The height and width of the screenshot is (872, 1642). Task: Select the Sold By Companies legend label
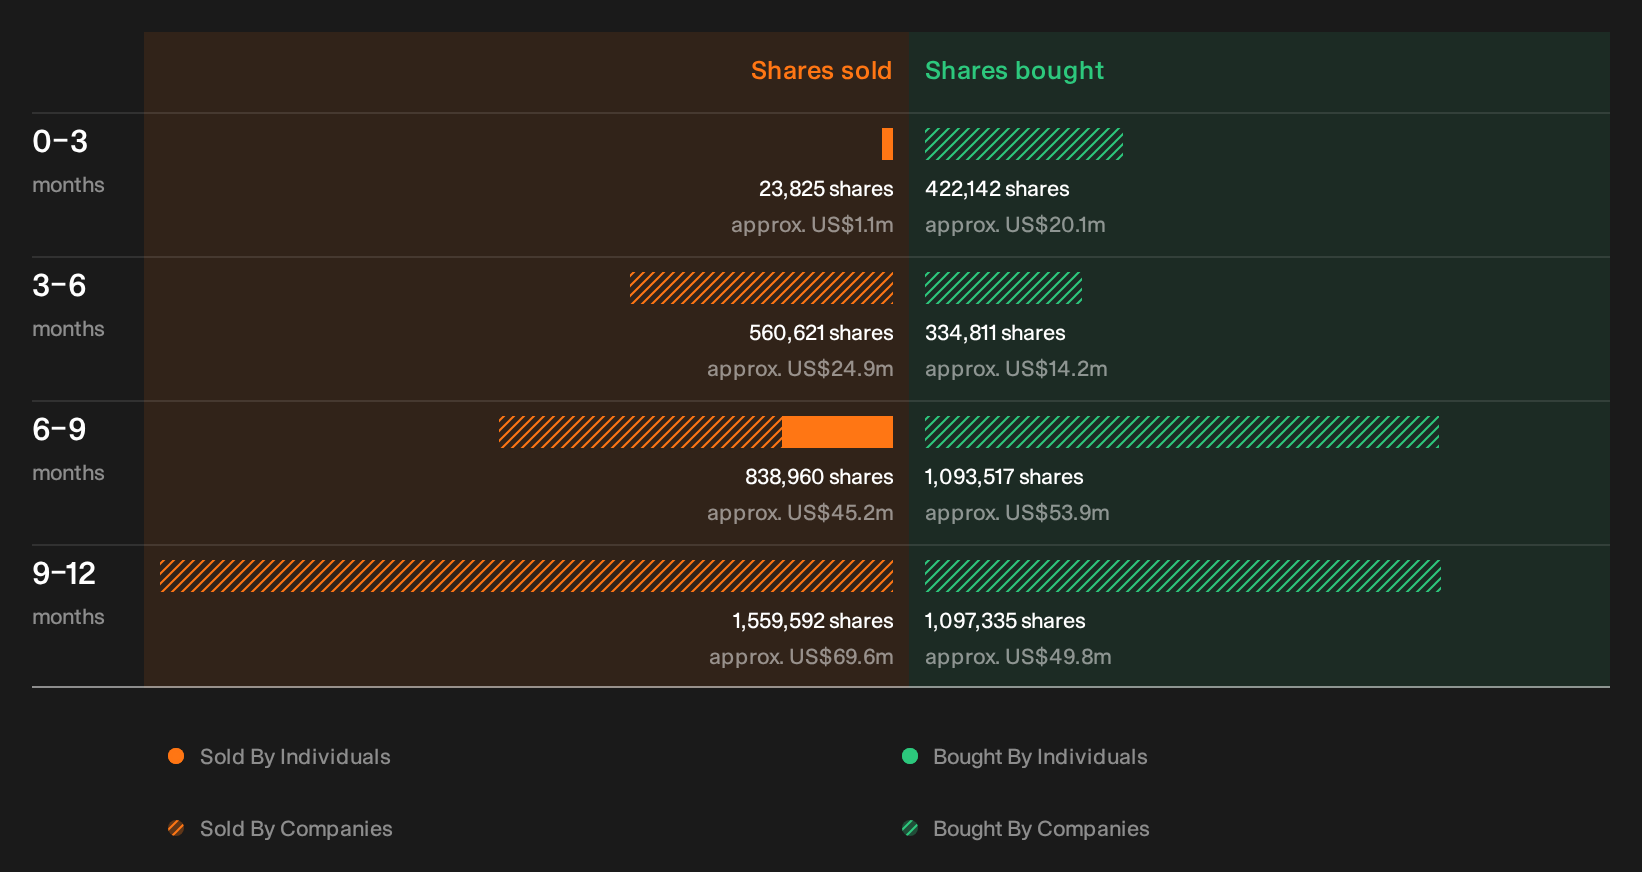[x=296, y=829]
